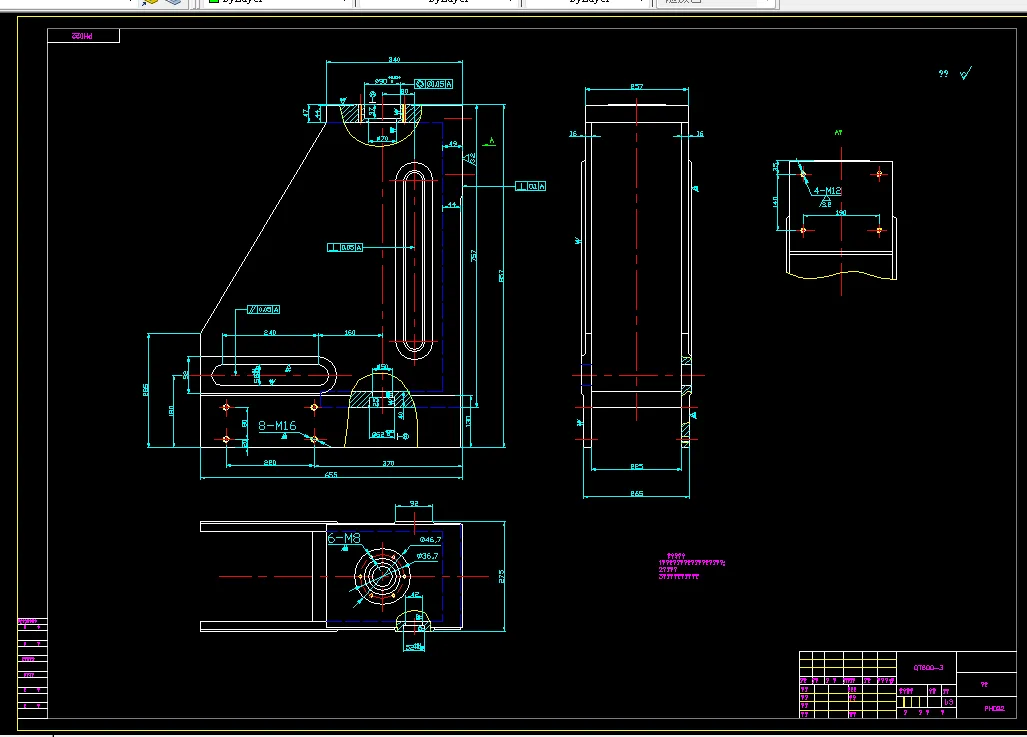Open the linetype ByLayer dropdown in middle toolbar

pos(438,3)
